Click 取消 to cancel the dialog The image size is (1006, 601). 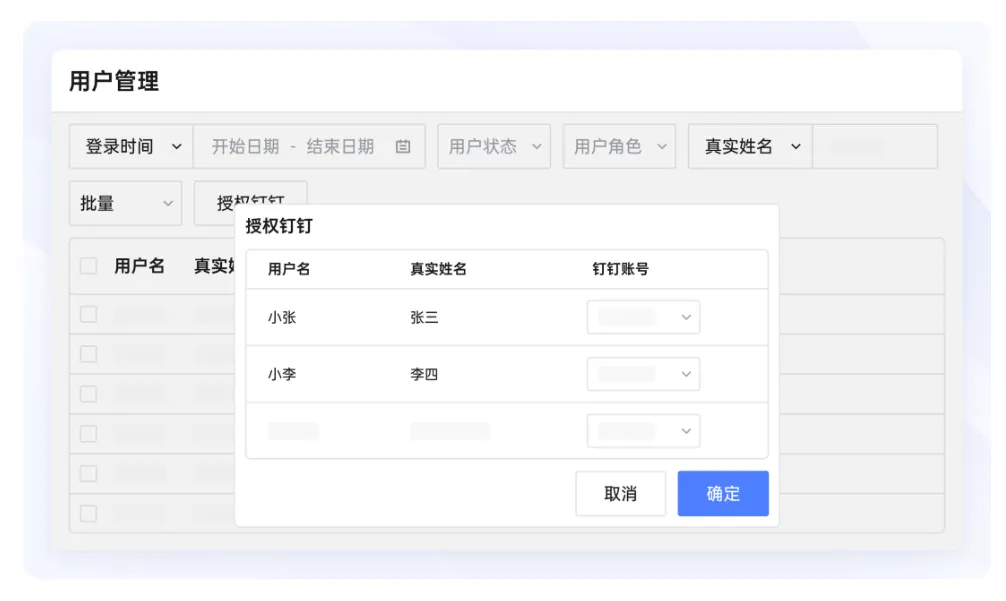pos(620,493)
